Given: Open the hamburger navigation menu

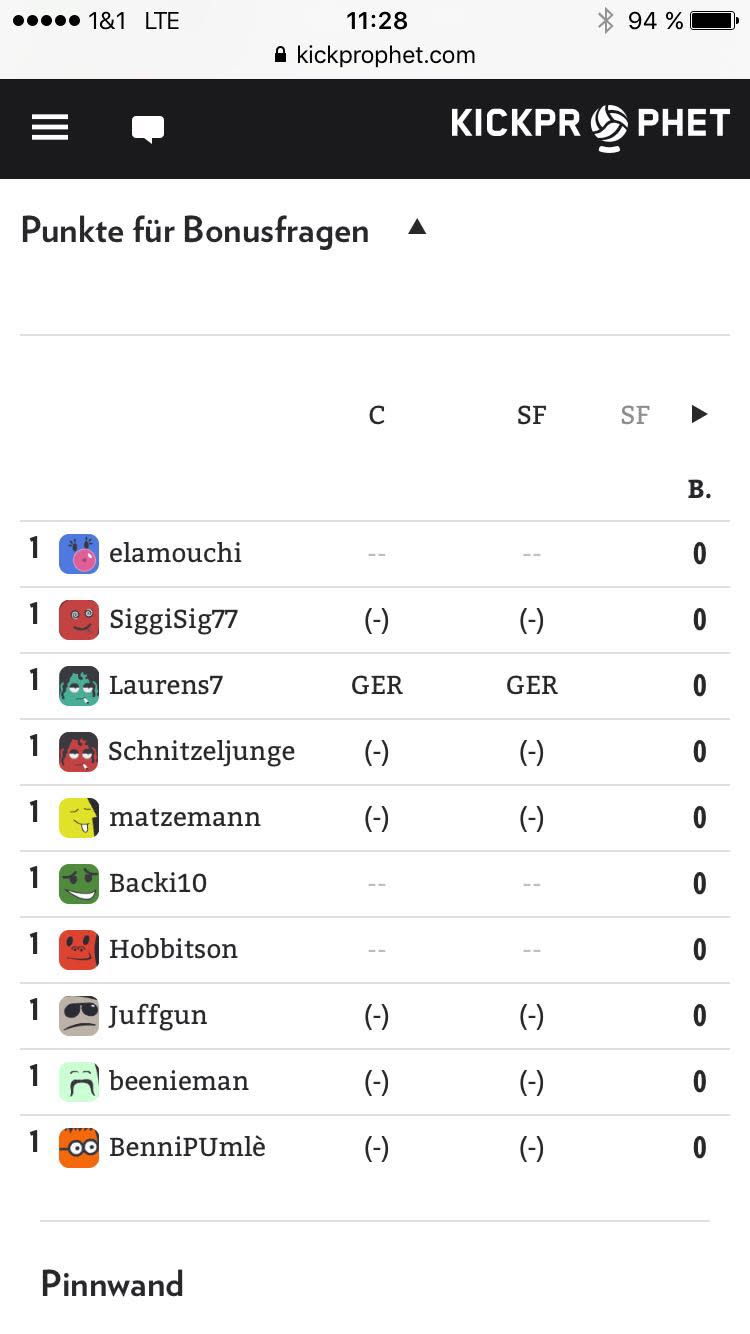Looking at the screenshot, I should pyautogui.click(x=50, y=127).
